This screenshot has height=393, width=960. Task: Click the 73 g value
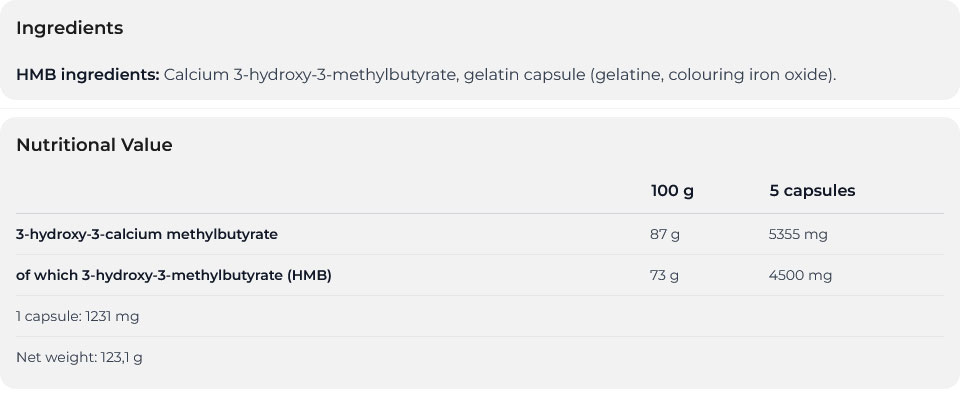pyautogui.click(x=664, y=275)
